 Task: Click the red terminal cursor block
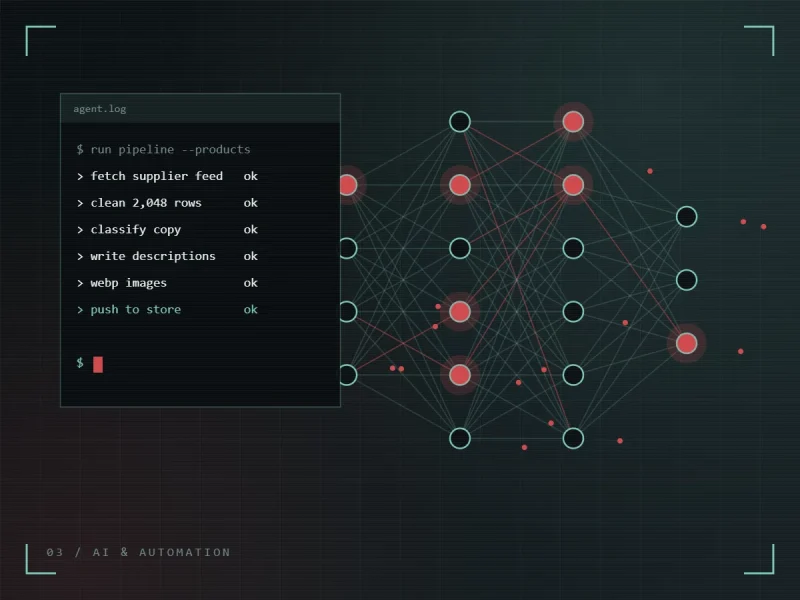(x=98, y=364)
